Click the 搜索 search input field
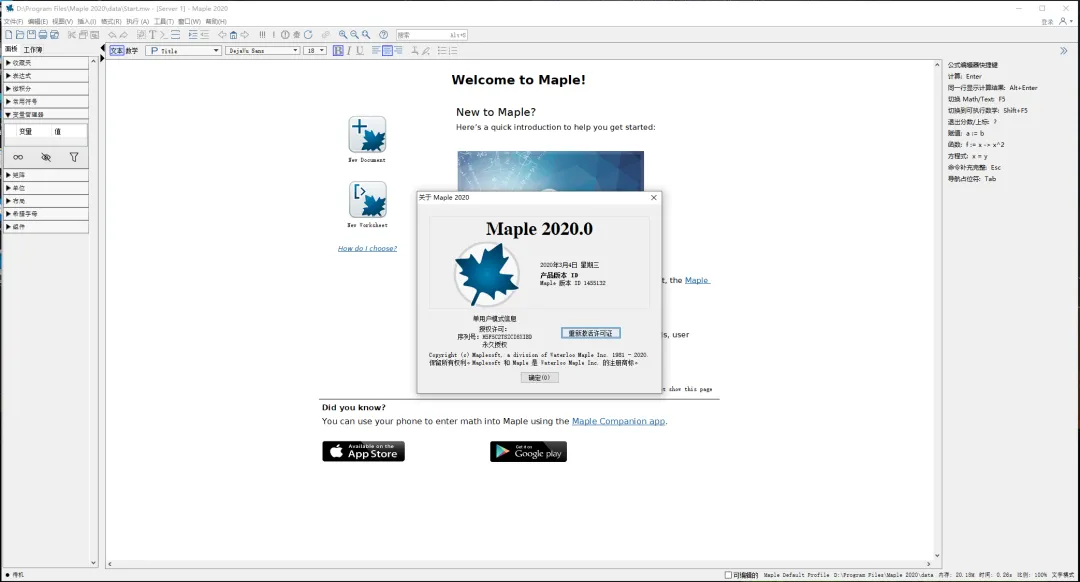Screen dimensions: 1080x582 click(432, 34)
